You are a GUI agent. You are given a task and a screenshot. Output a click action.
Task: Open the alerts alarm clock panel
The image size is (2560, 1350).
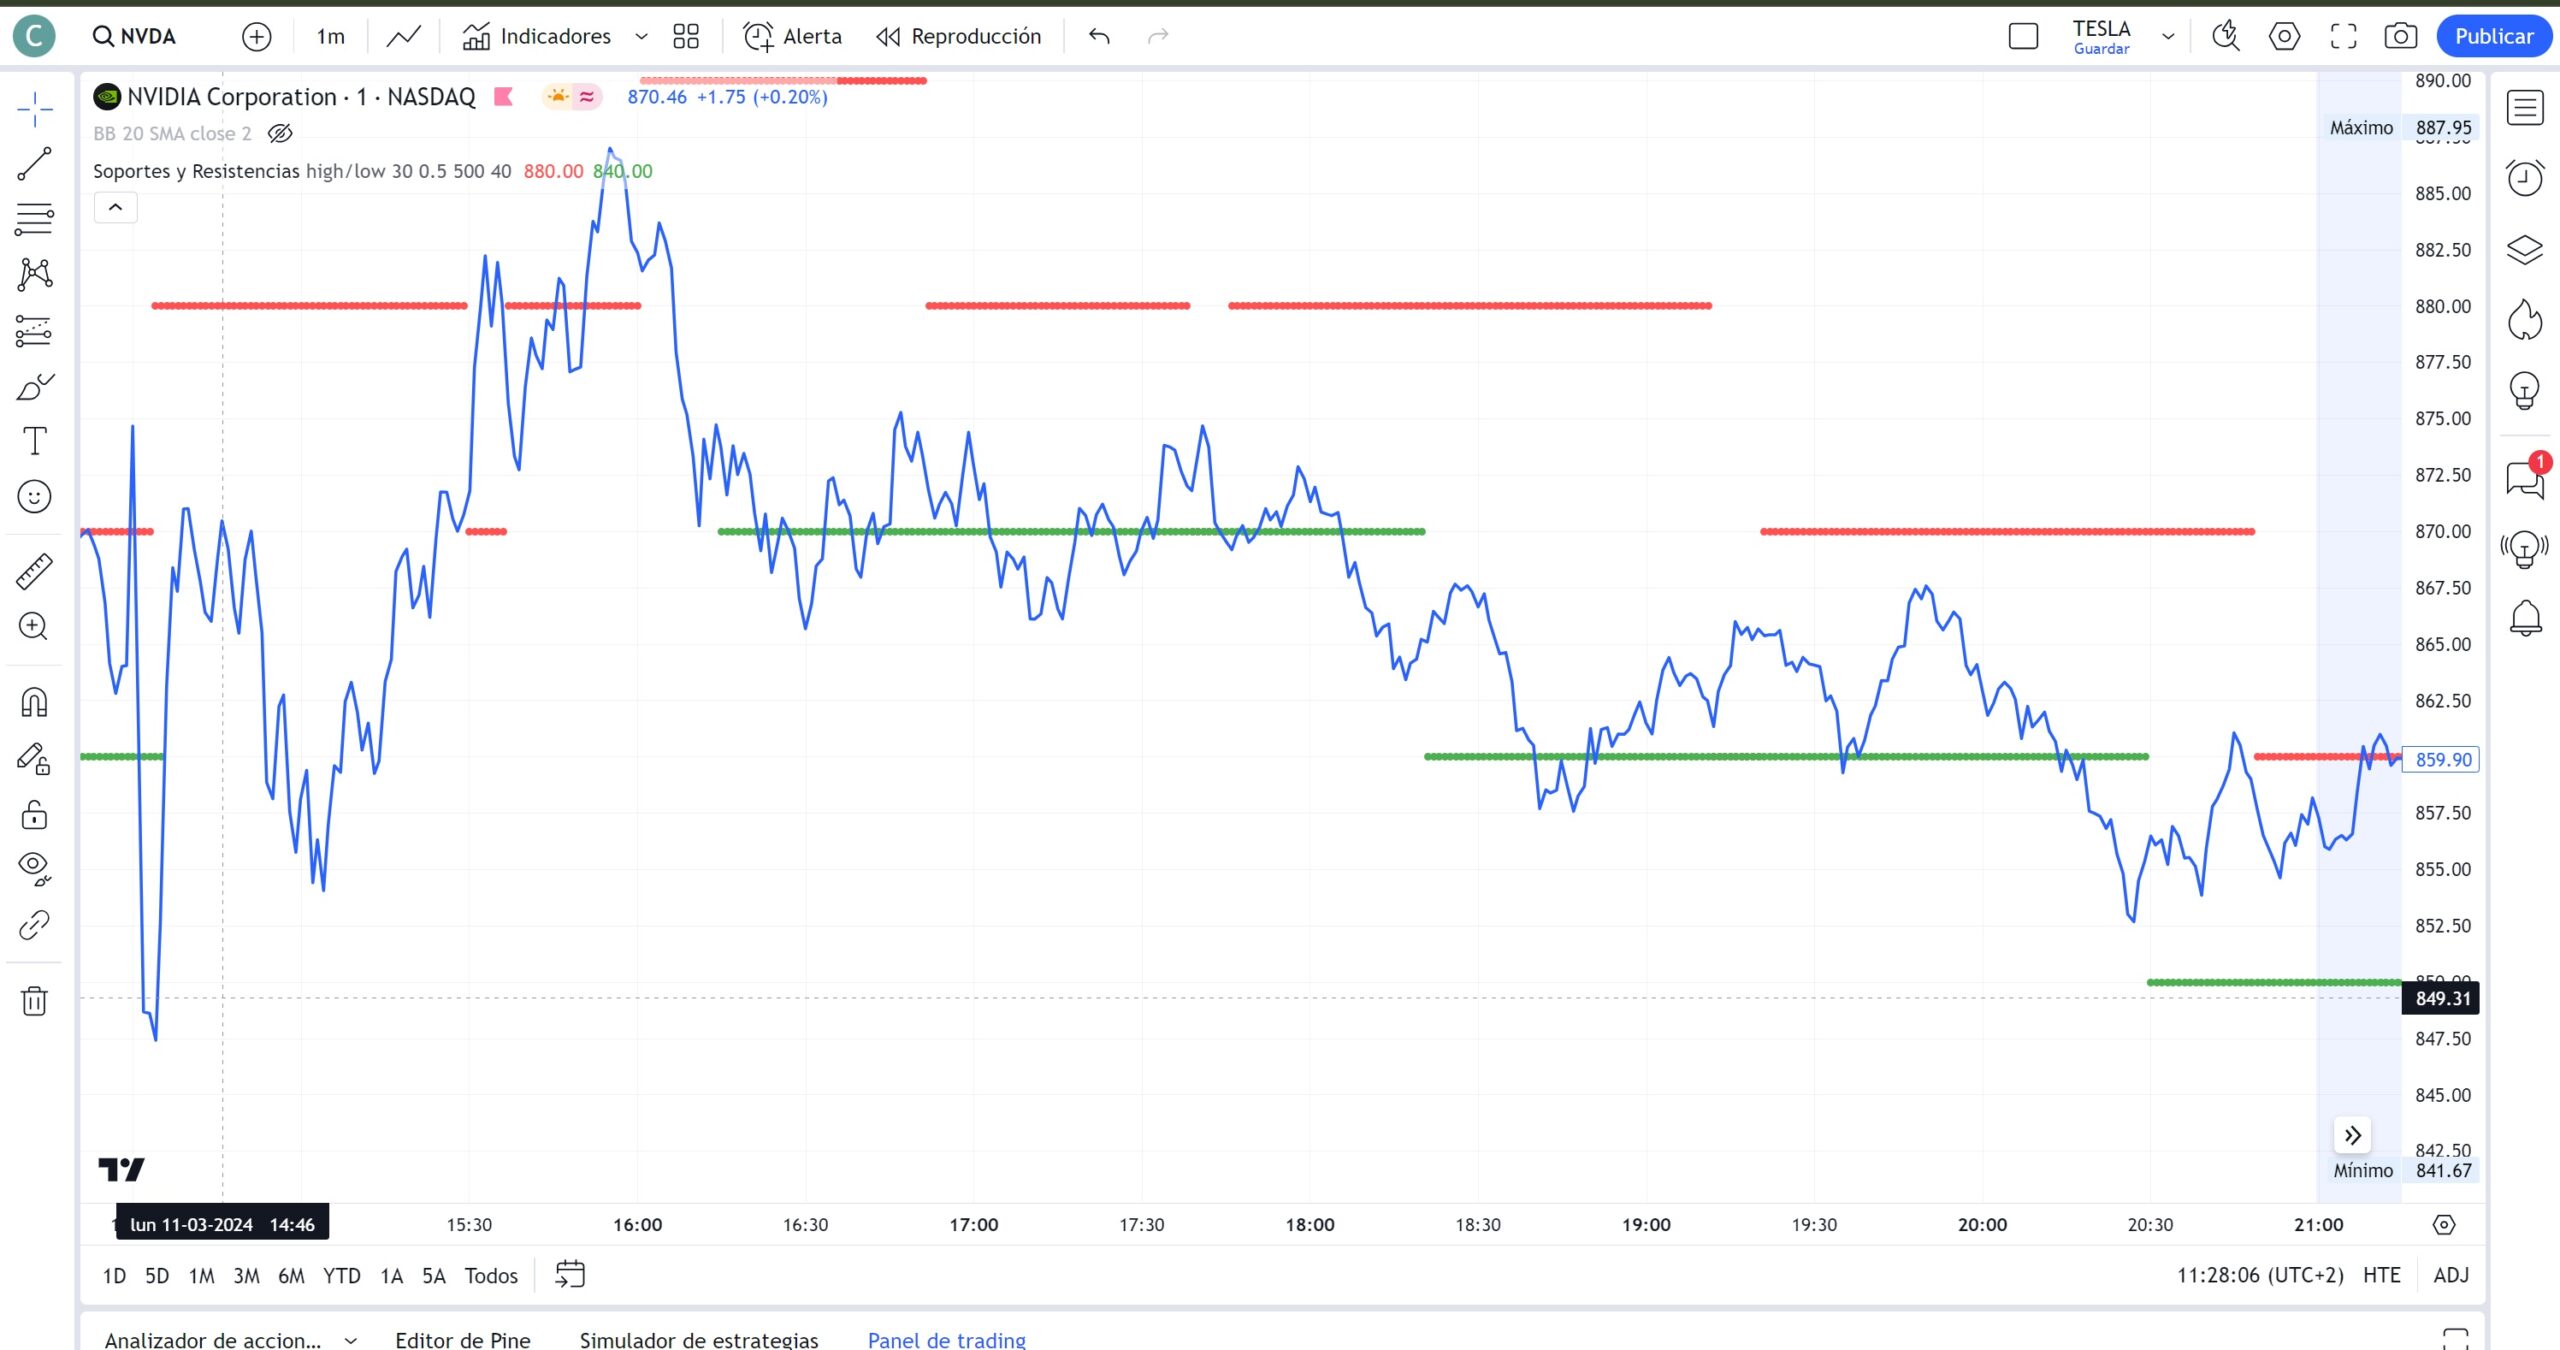click(2524, 178)
